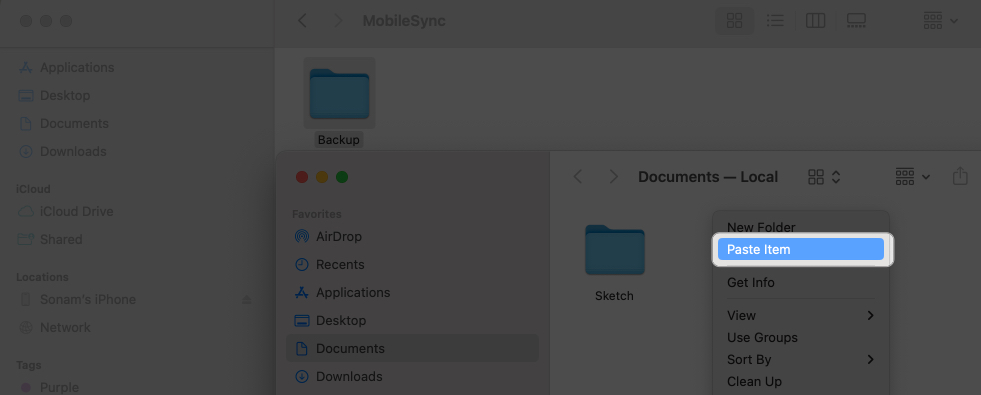Click the Locations section header
This screenshot has width=981, height=395.
tap(42, 277)
